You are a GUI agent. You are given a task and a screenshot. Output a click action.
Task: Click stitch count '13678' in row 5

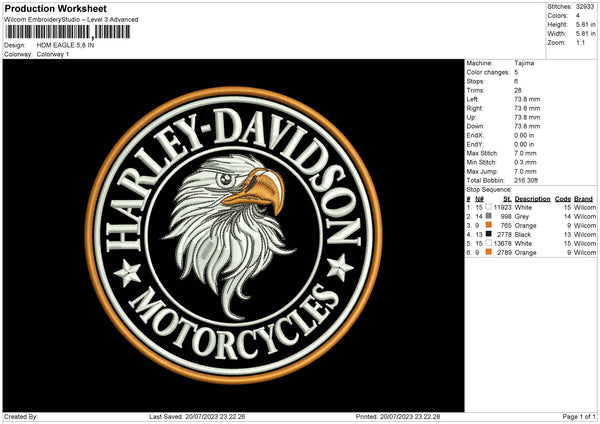(x=502, y=244)
